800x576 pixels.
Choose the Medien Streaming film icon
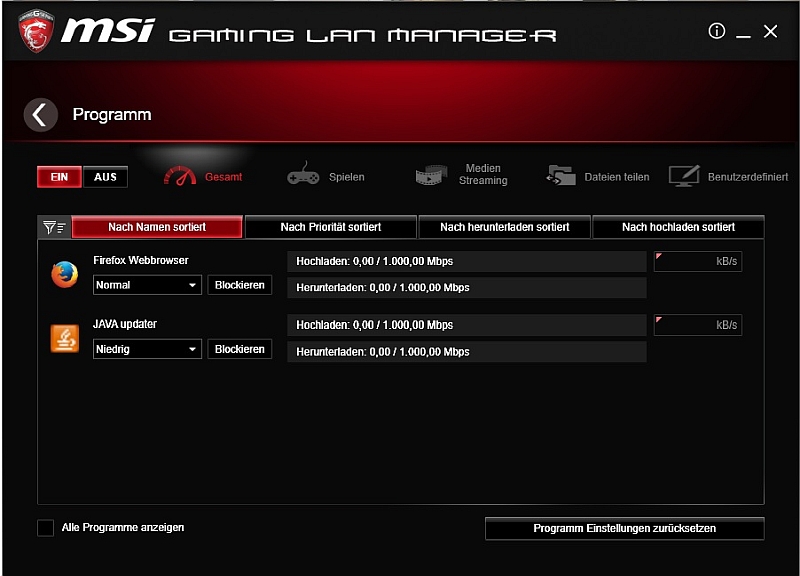(x=432, y=177)
